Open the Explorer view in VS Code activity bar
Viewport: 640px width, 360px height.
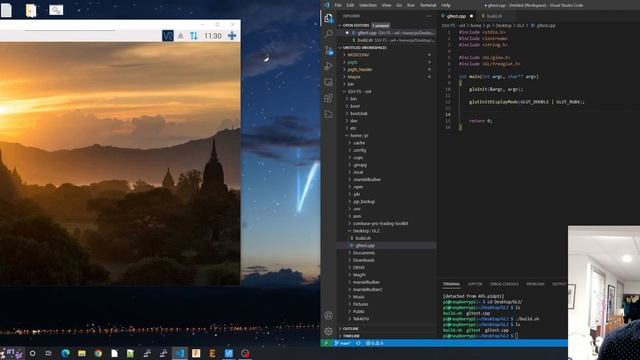pos(329,18)
